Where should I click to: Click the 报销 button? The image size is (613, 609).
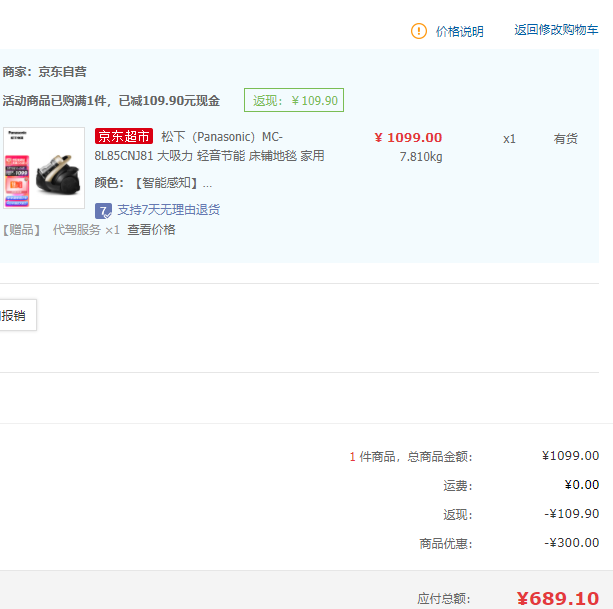tap(18, 315)
